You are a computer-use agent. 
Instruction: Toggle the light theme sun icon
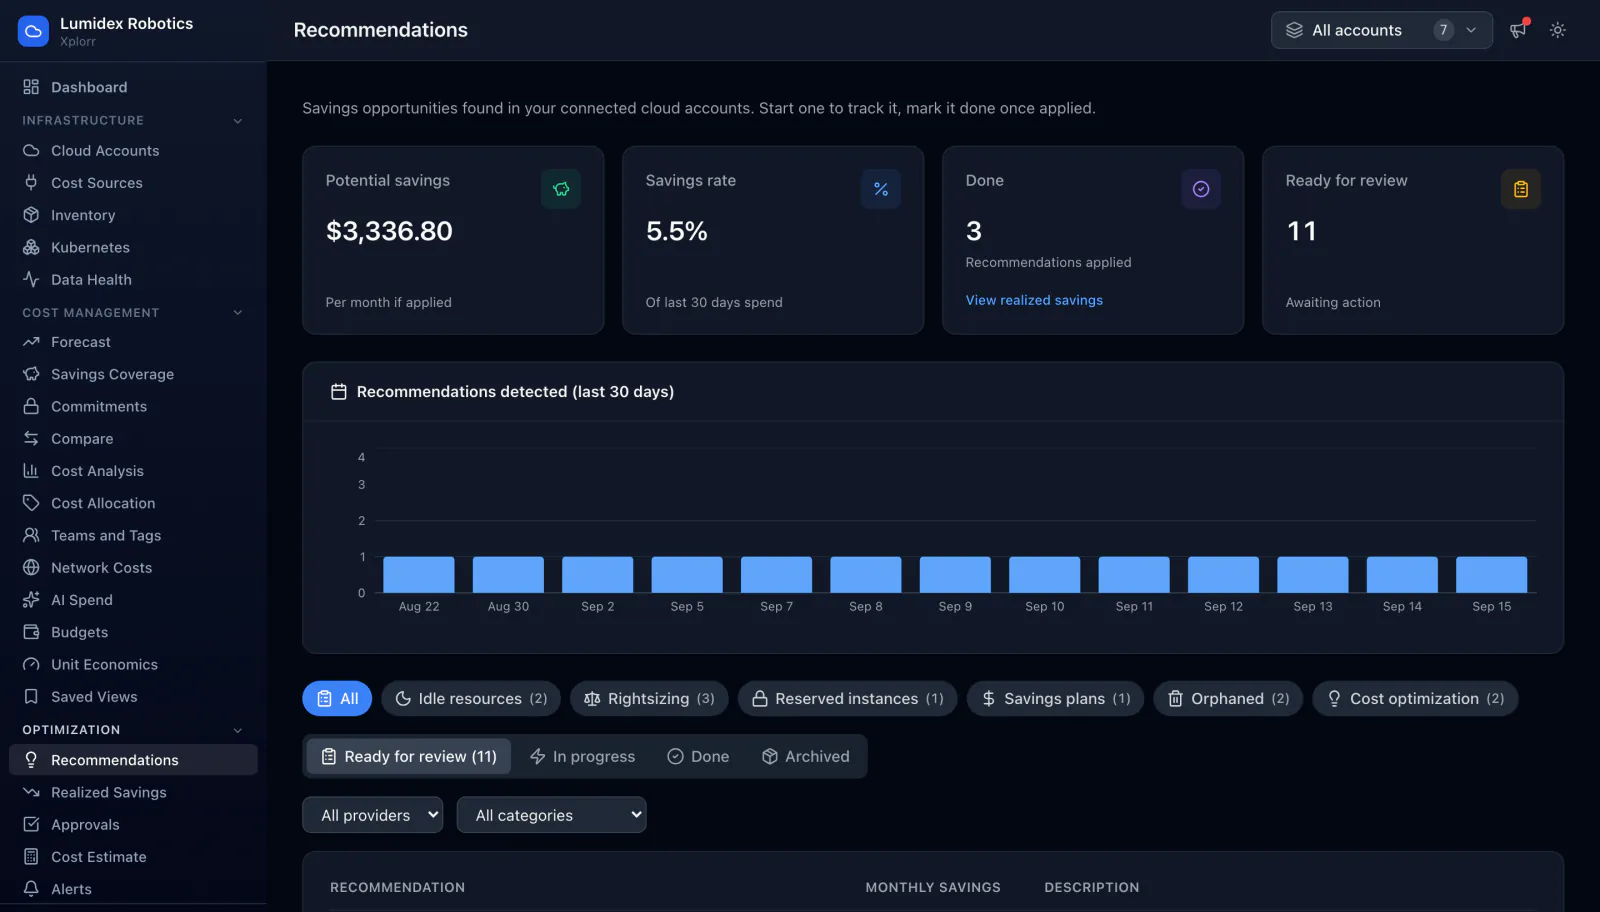pos(1558,30)
